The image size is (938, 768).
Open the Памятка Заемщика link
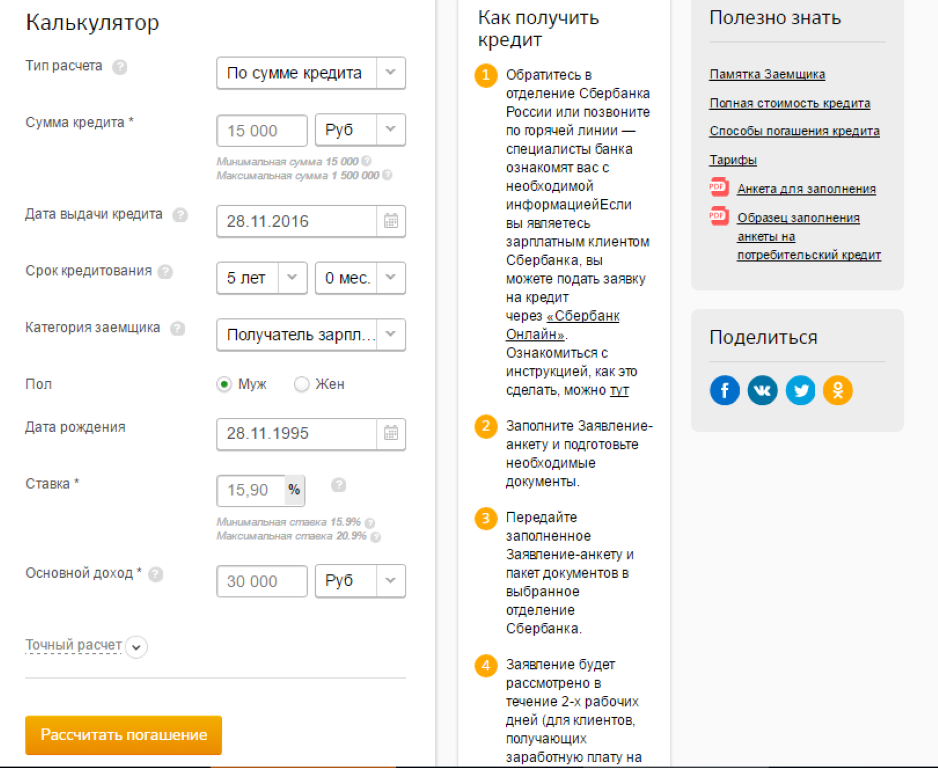click(767, 75)
